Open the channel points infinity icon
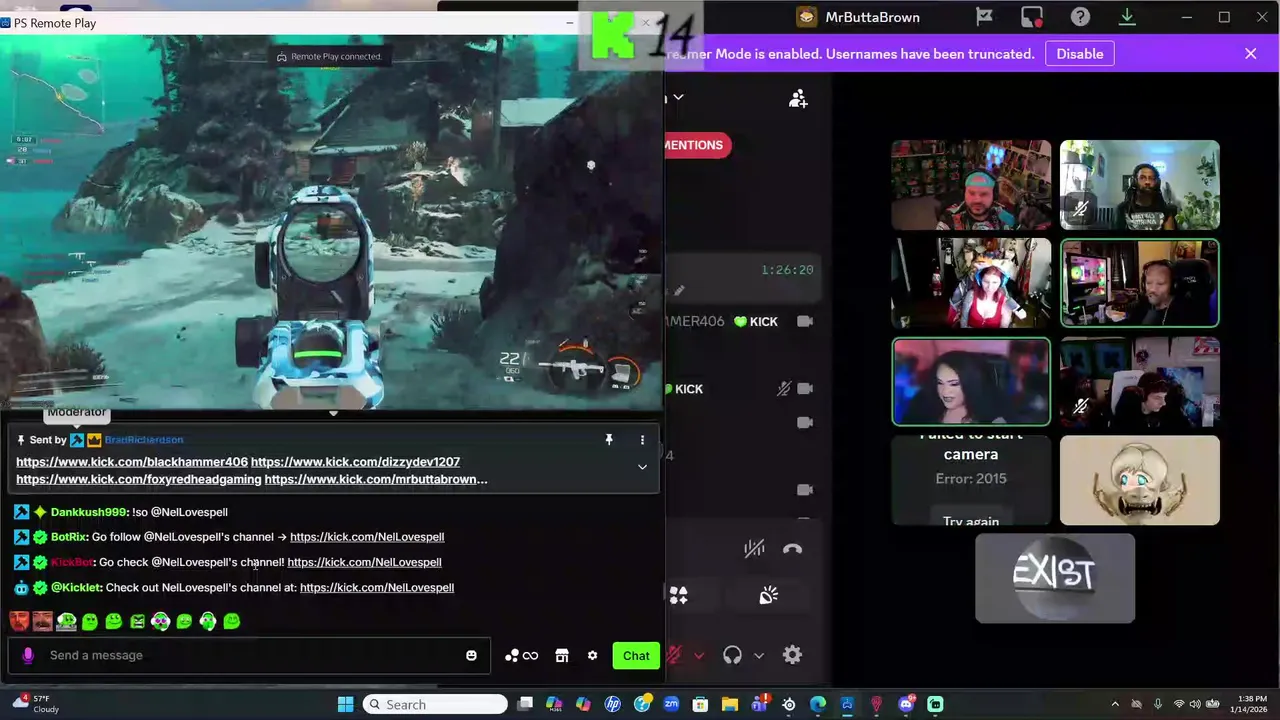The width and height of the screenshot is (1280, 720). pyautogui.click(x=522, y=655)
